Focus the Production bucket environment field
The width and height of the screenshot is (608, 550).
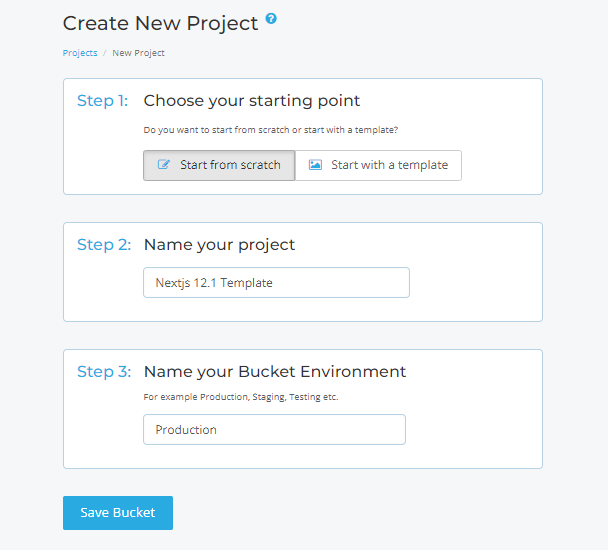[274, 429]
